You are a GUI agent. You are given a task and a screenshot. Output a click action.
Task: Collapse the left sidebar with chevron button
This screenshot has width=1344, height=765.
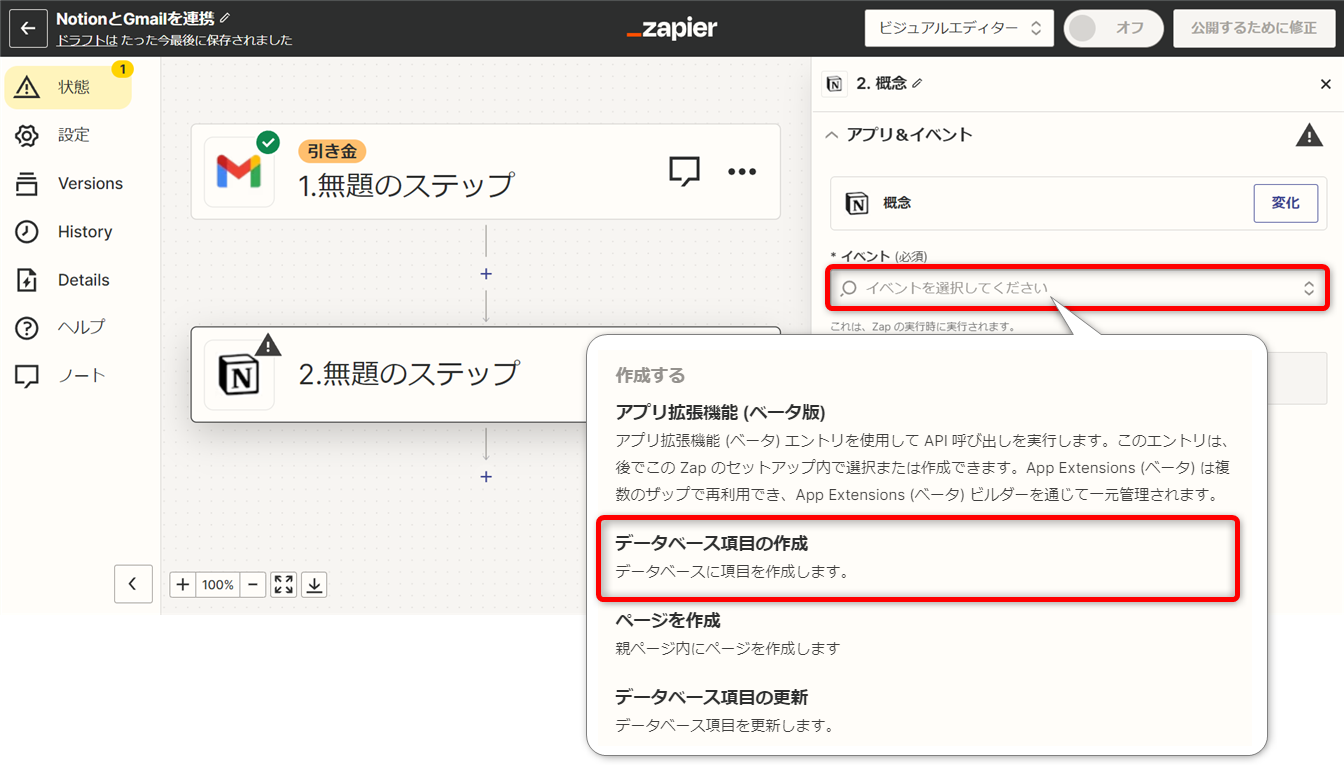coord(133,584)
